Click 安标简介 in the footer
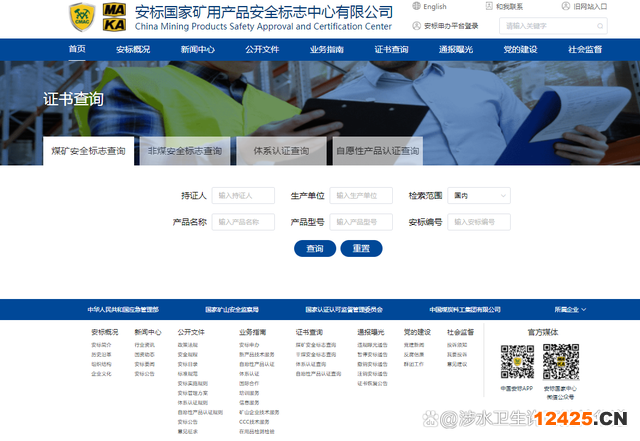Image resolution: width=640 pixels, height=441 pixels. tap(101, 345)
